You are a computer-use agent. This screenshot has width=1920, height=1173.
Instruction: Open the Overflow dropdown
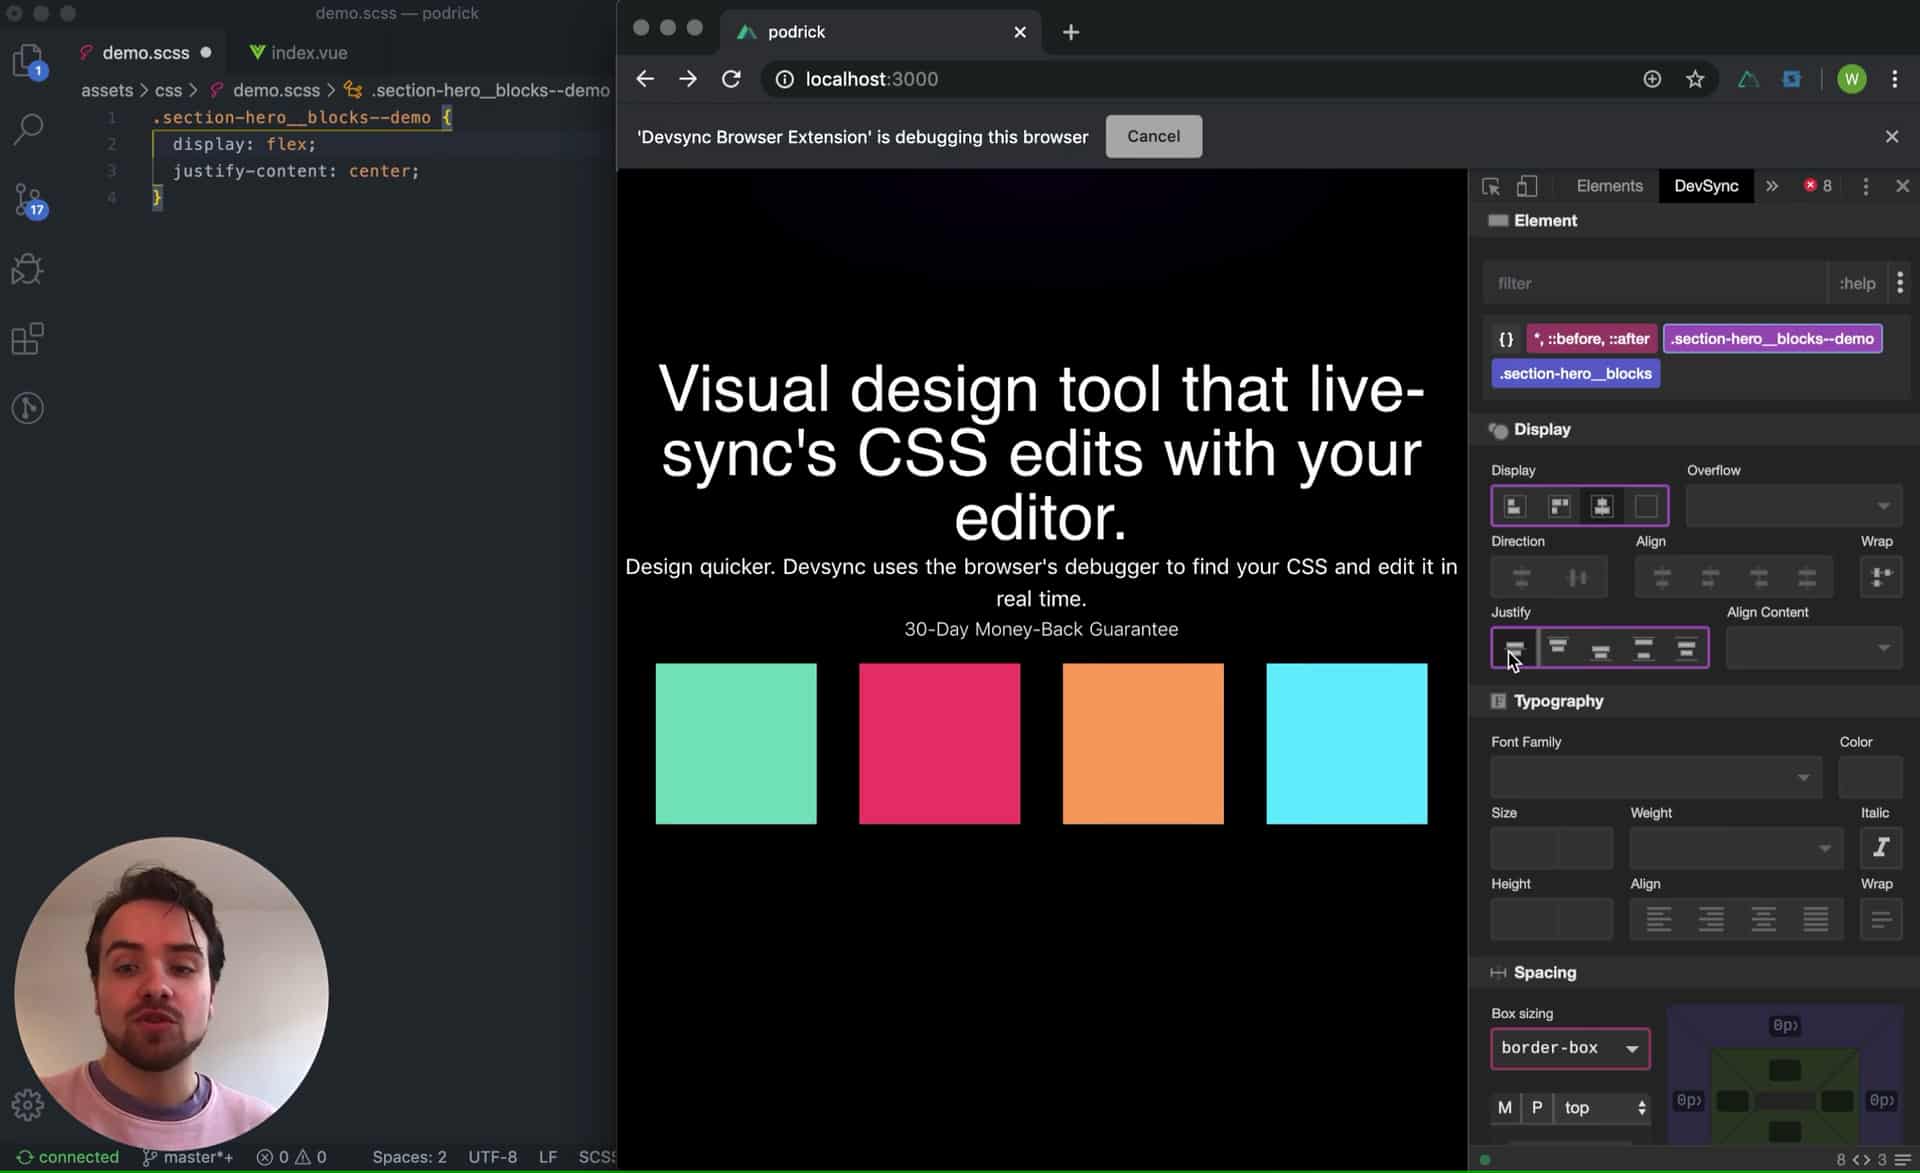[x=1793, y=506]
